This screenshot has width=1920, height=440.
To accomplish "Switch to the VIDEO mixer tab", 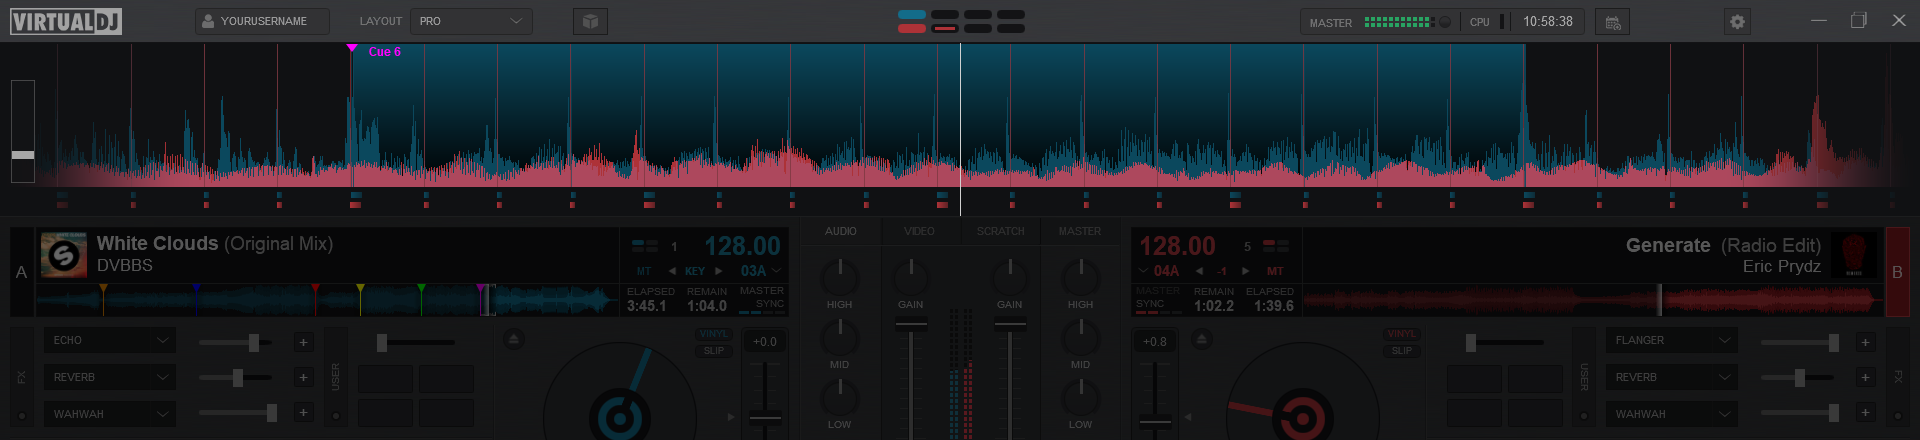I will 920,231.
